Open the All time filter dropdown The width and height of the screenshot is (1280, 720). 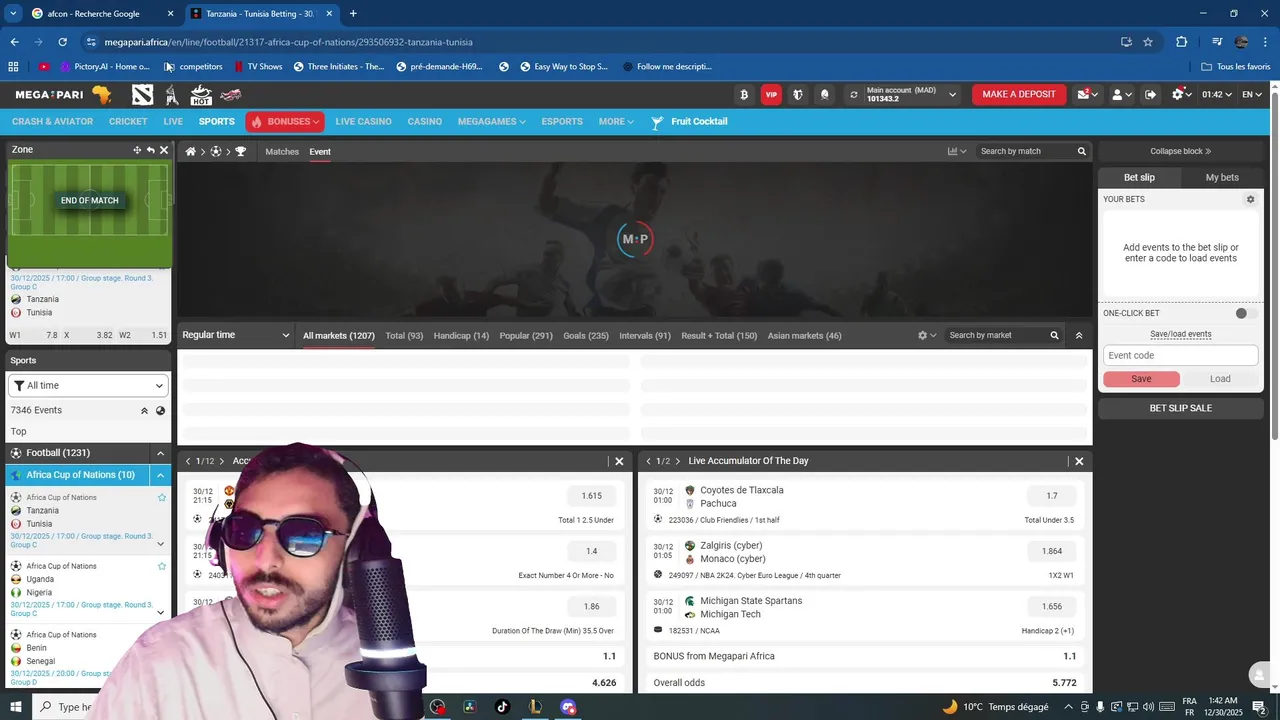(88, 386)
